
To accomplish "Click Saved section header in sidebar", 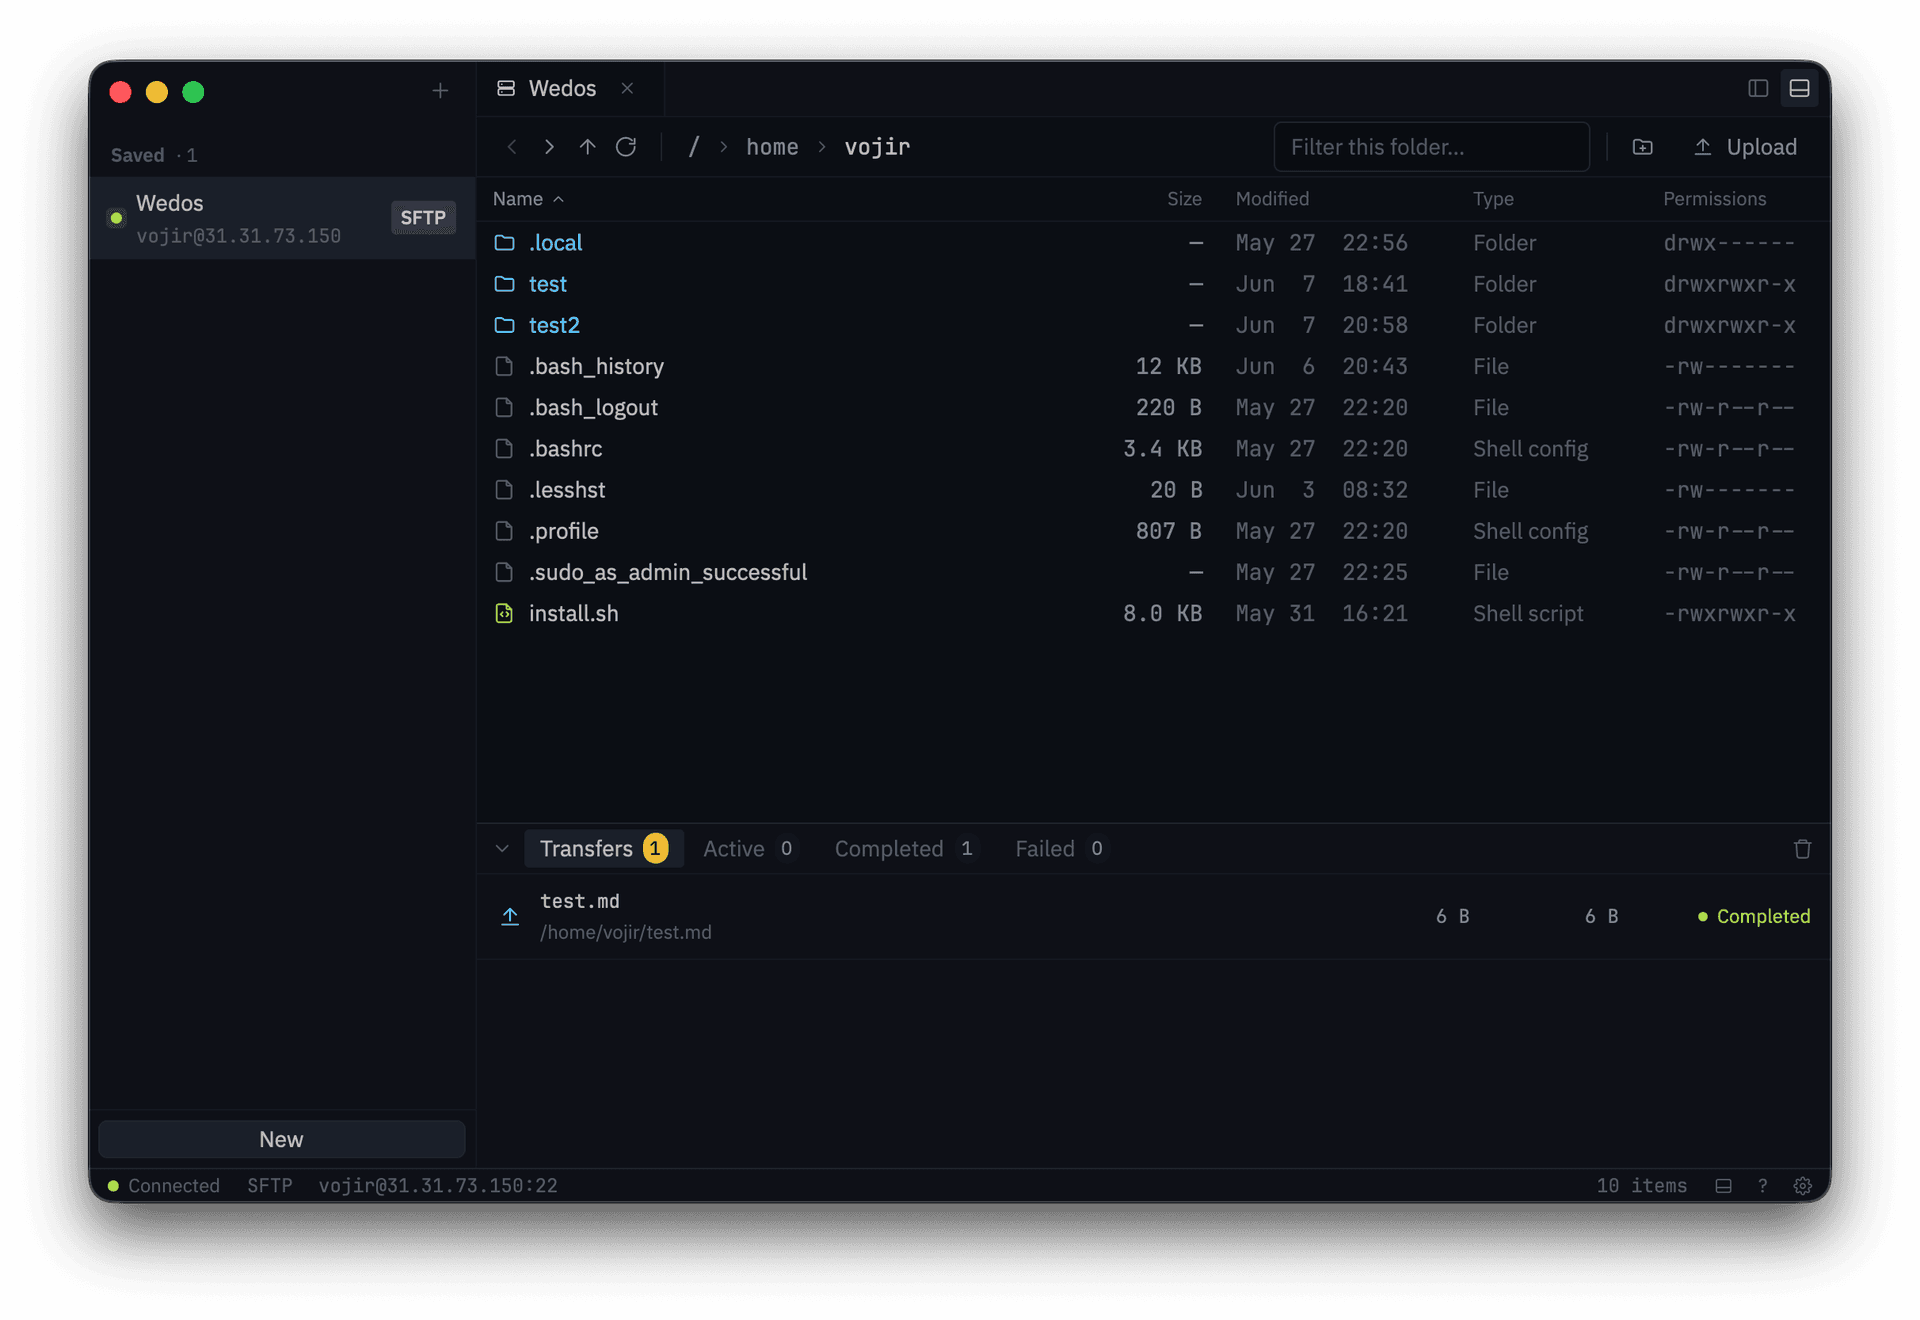I will pyautogui.click(x=153, y=155).
